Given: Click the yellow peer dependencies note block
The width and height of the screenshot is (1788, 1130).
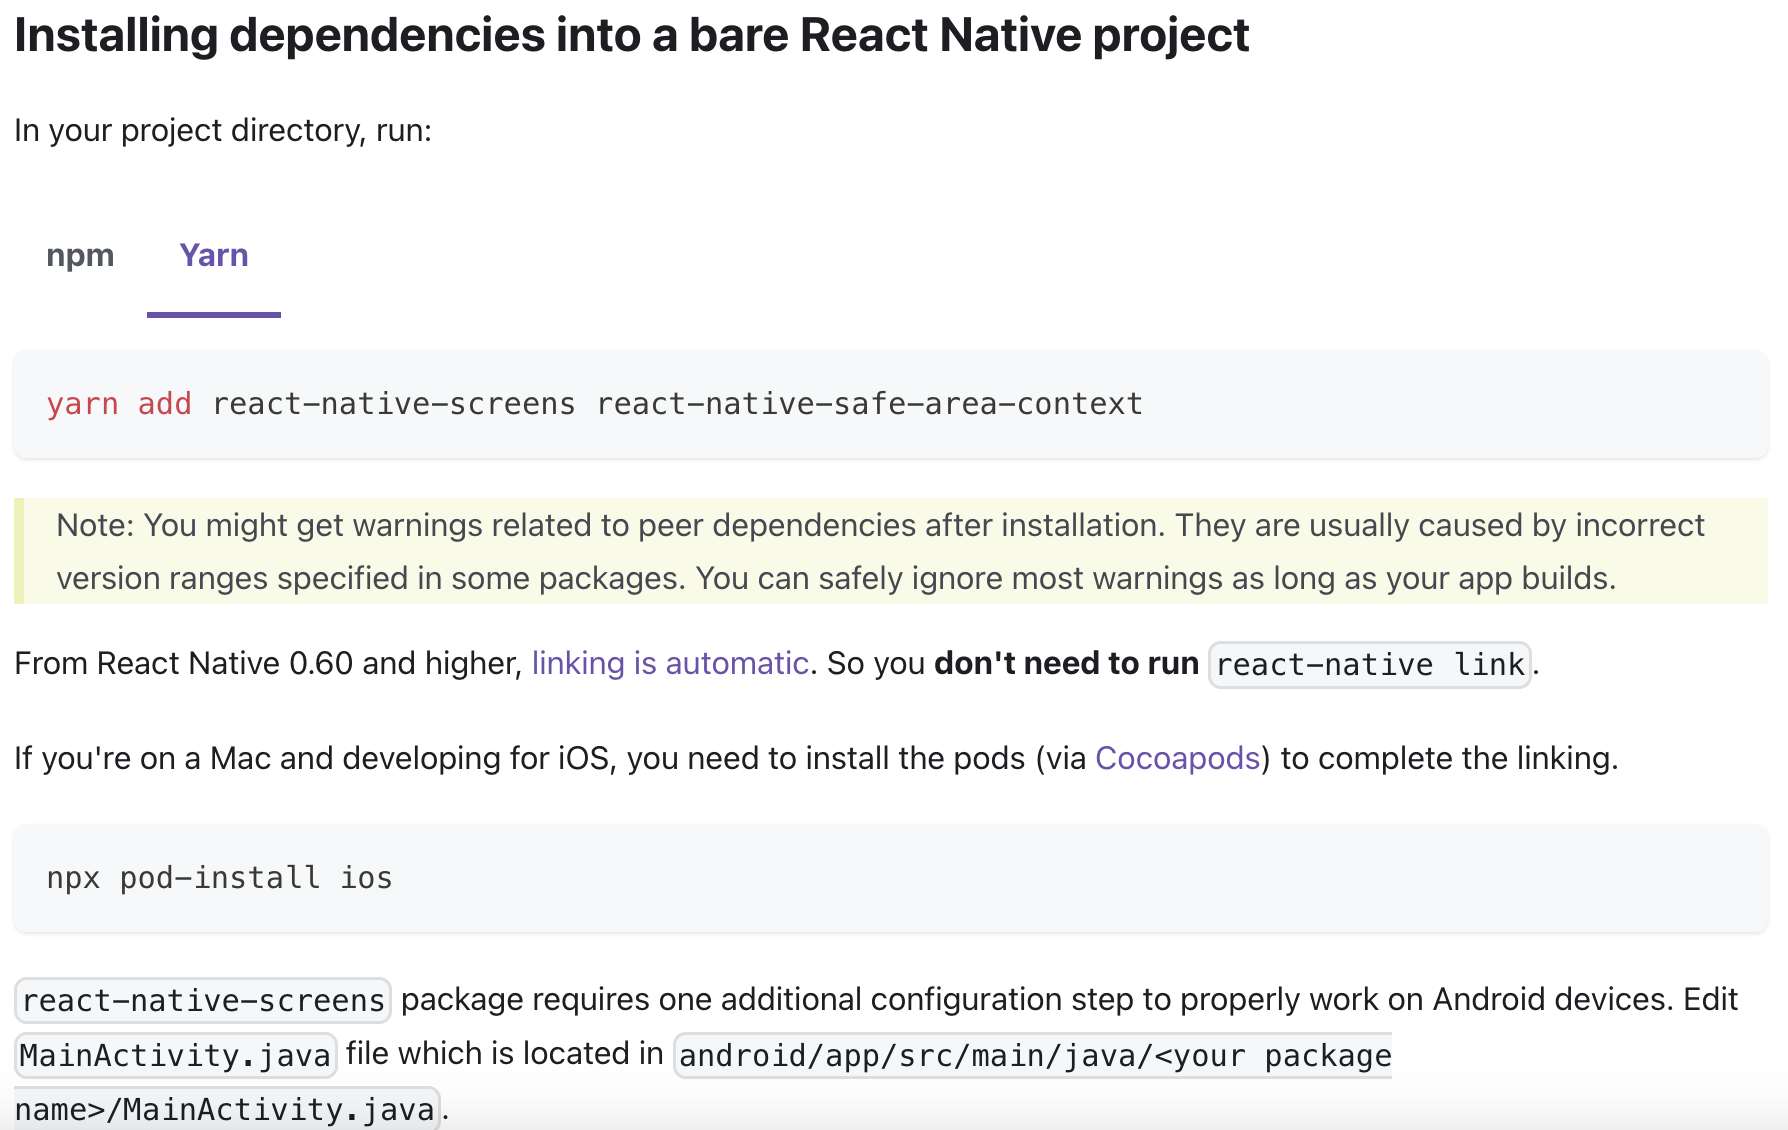Looking at the screenshot, I should click(880, 551).
